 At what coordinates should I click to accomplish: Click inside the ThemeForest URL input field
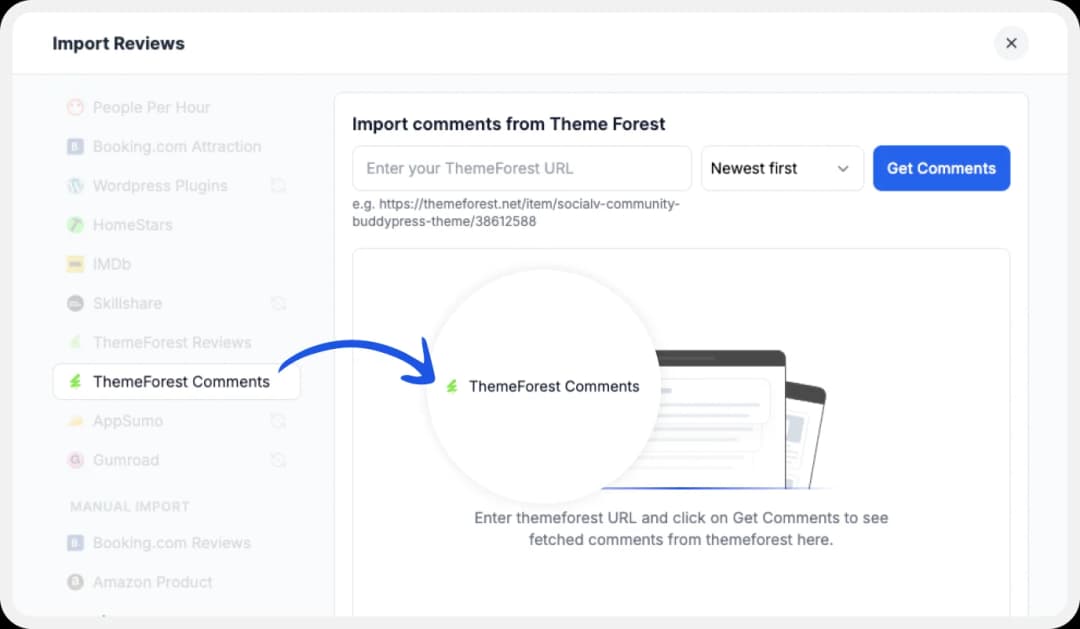point(521,168)
